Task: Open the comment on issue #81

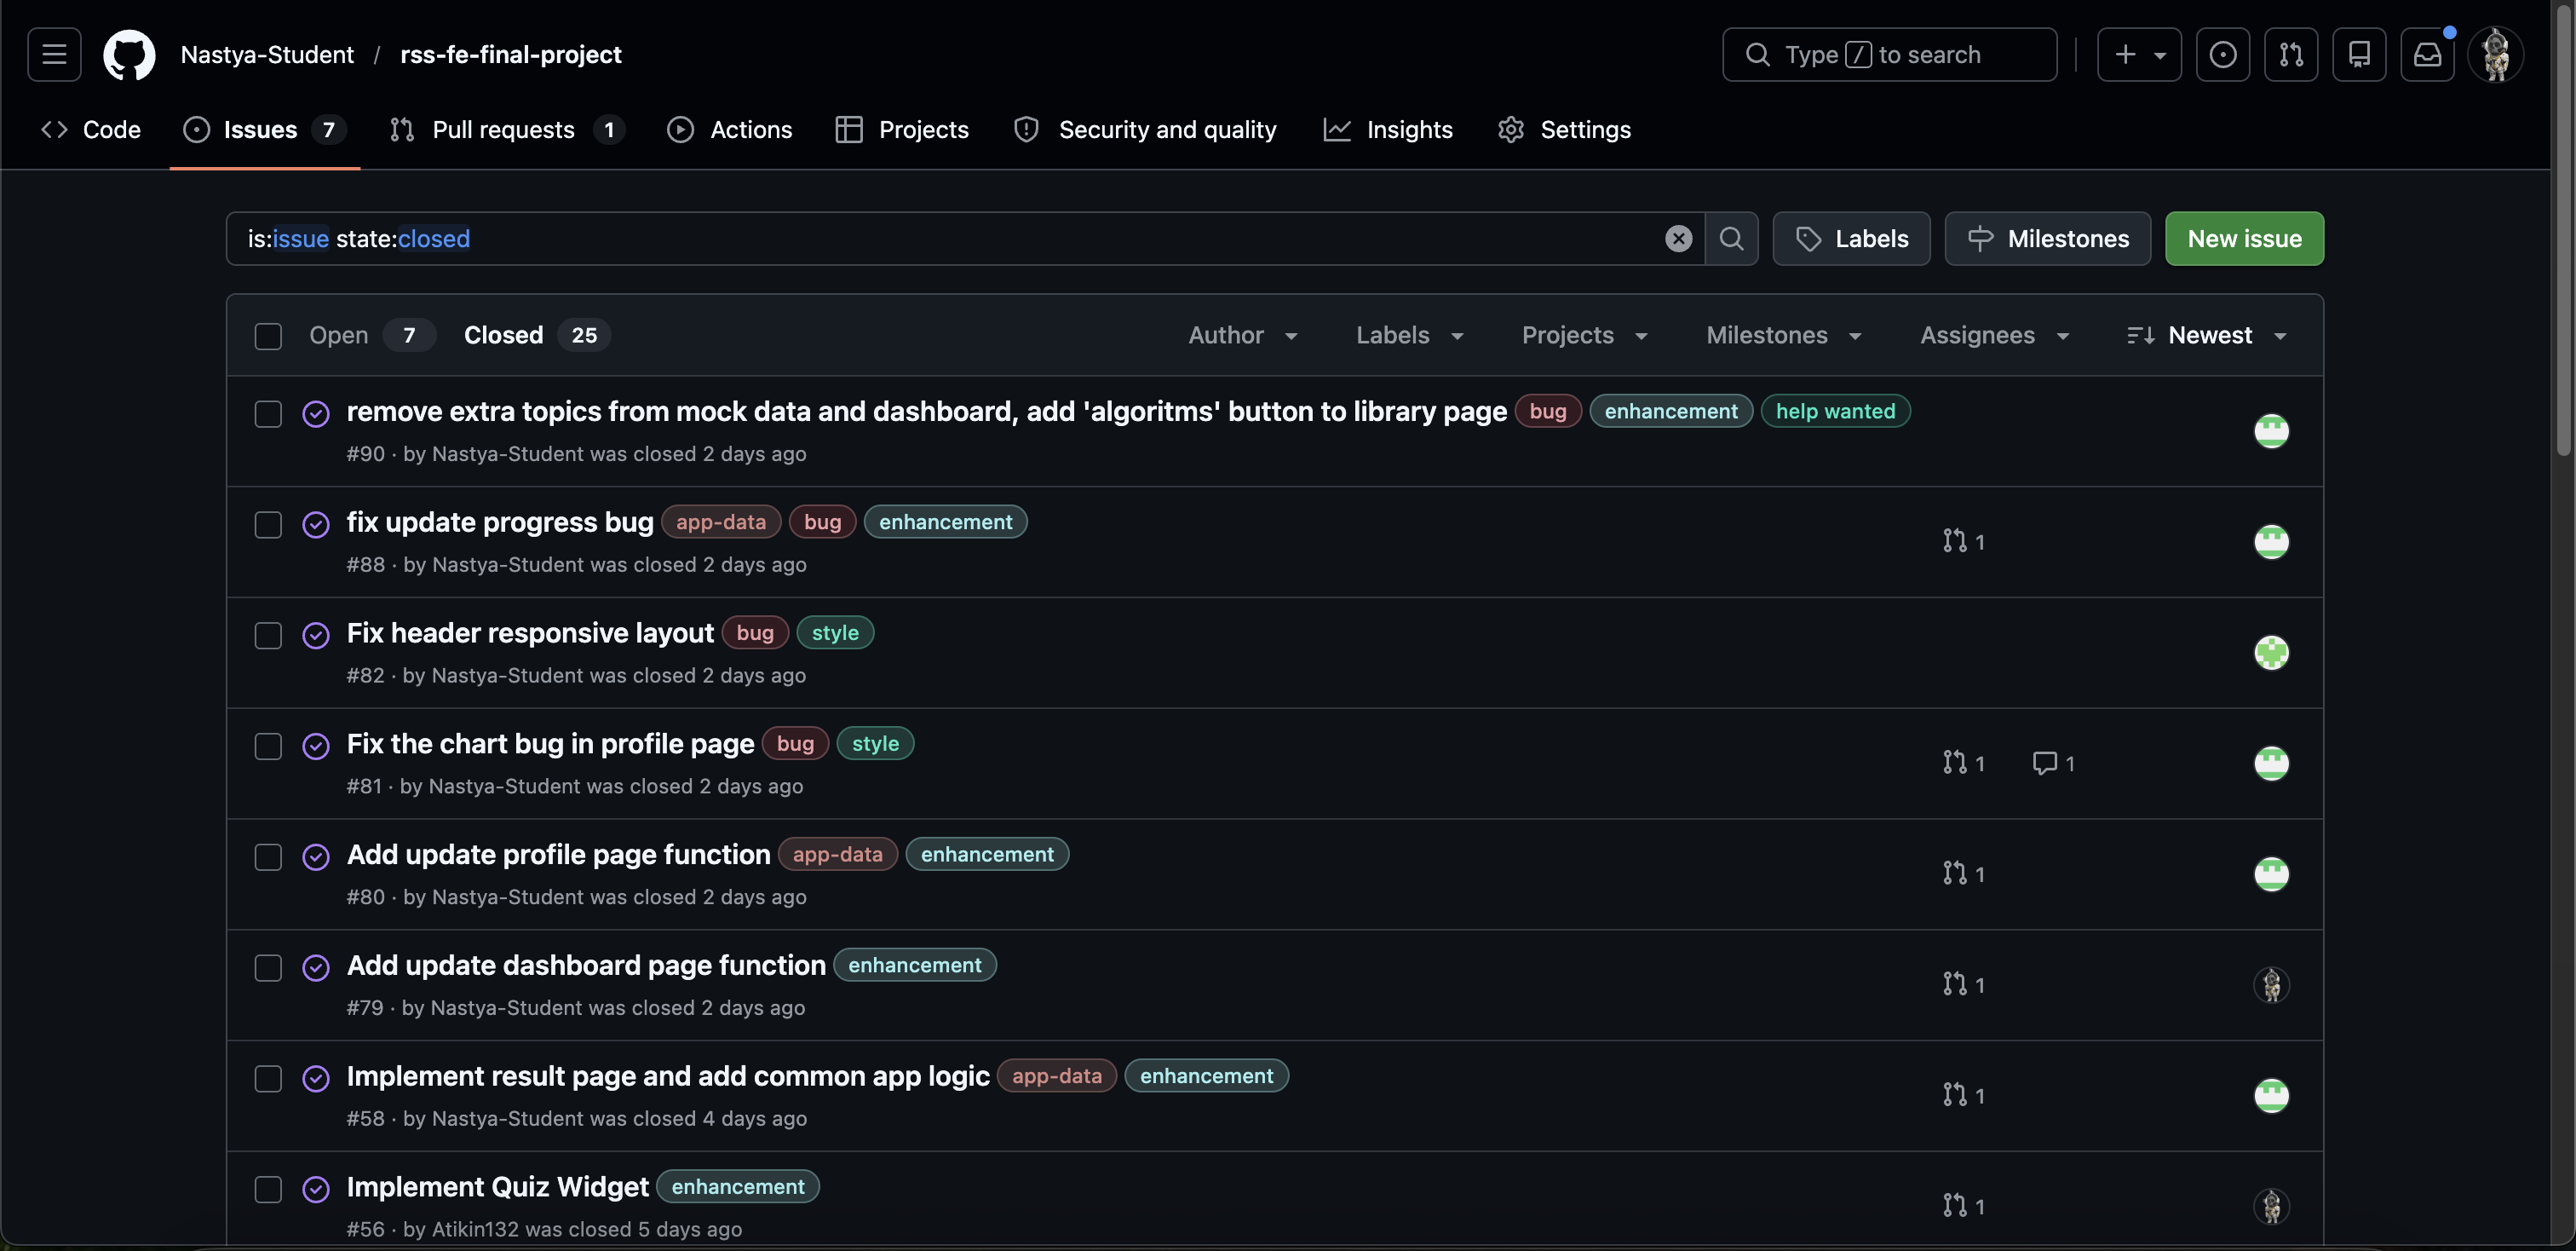Action: tap(2052, 762)
